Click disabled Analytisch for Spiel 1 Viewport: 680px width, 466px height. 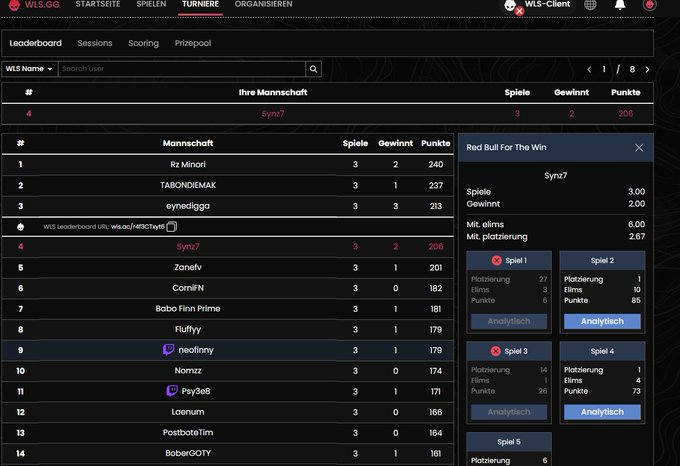[x=509, y=321]
